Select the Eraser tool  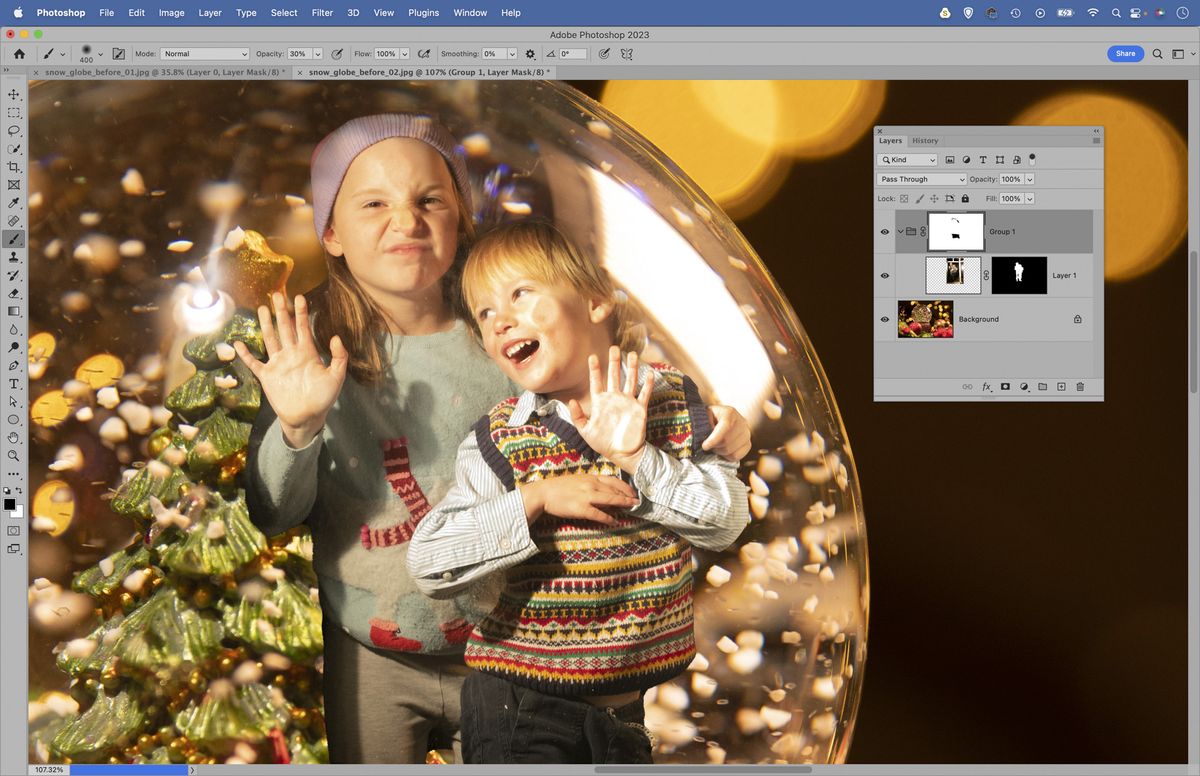[x=14, y=293]
